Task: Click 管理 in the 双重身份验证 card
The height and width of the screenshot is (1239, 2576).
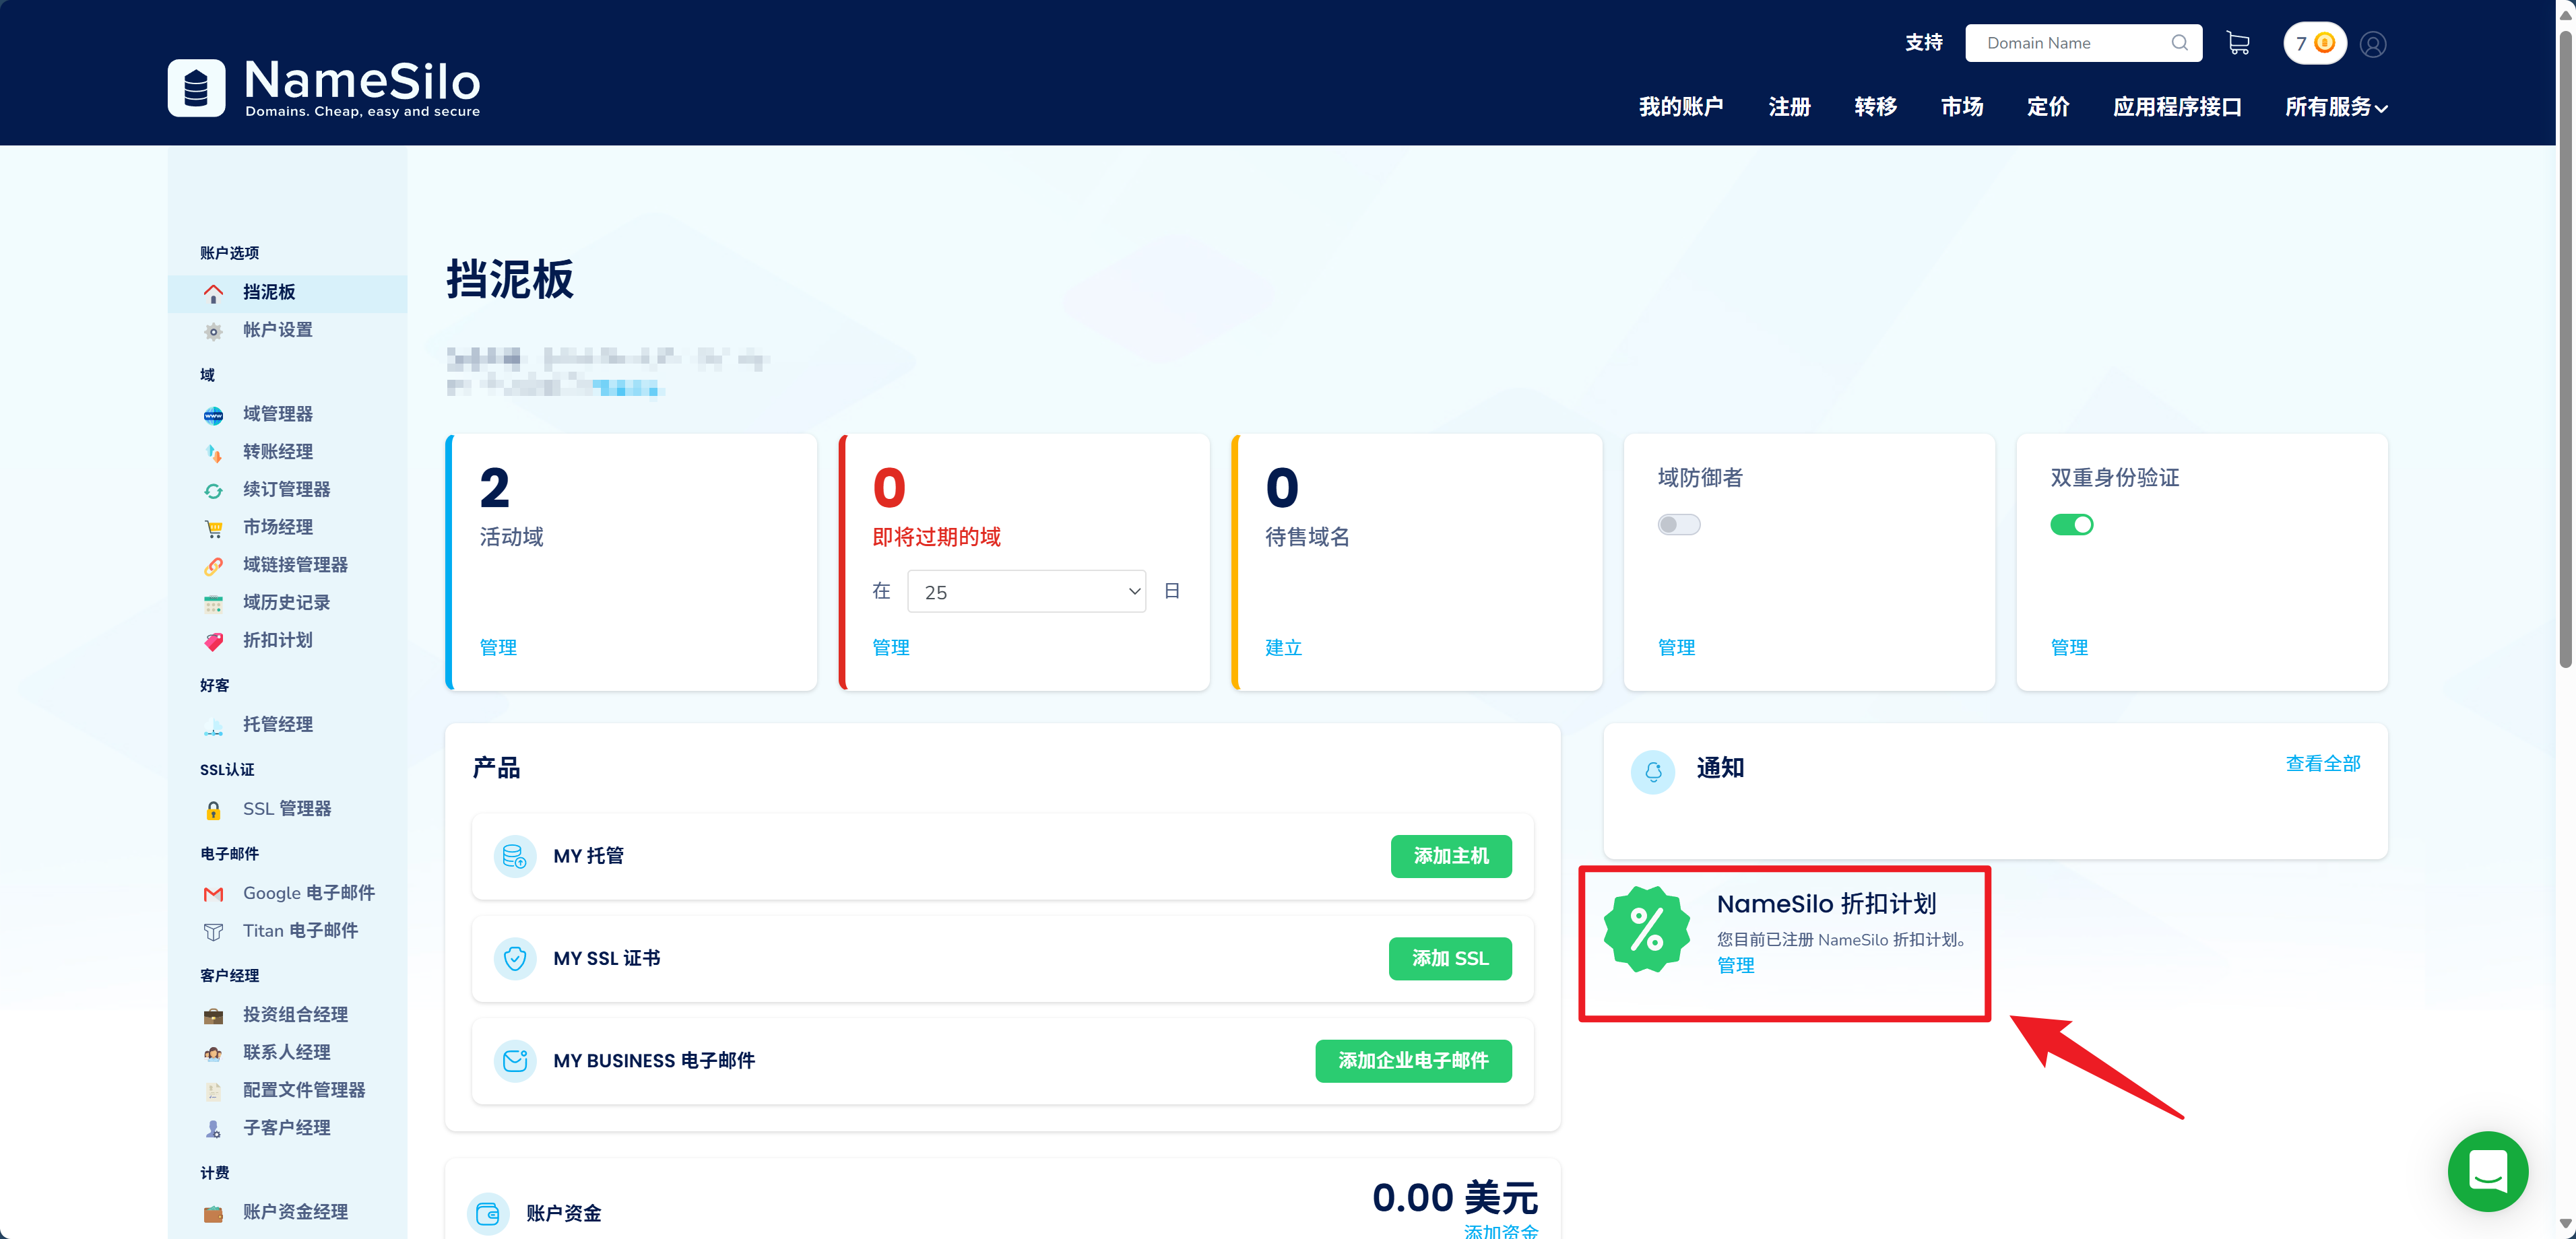Action: [2069, 648]
